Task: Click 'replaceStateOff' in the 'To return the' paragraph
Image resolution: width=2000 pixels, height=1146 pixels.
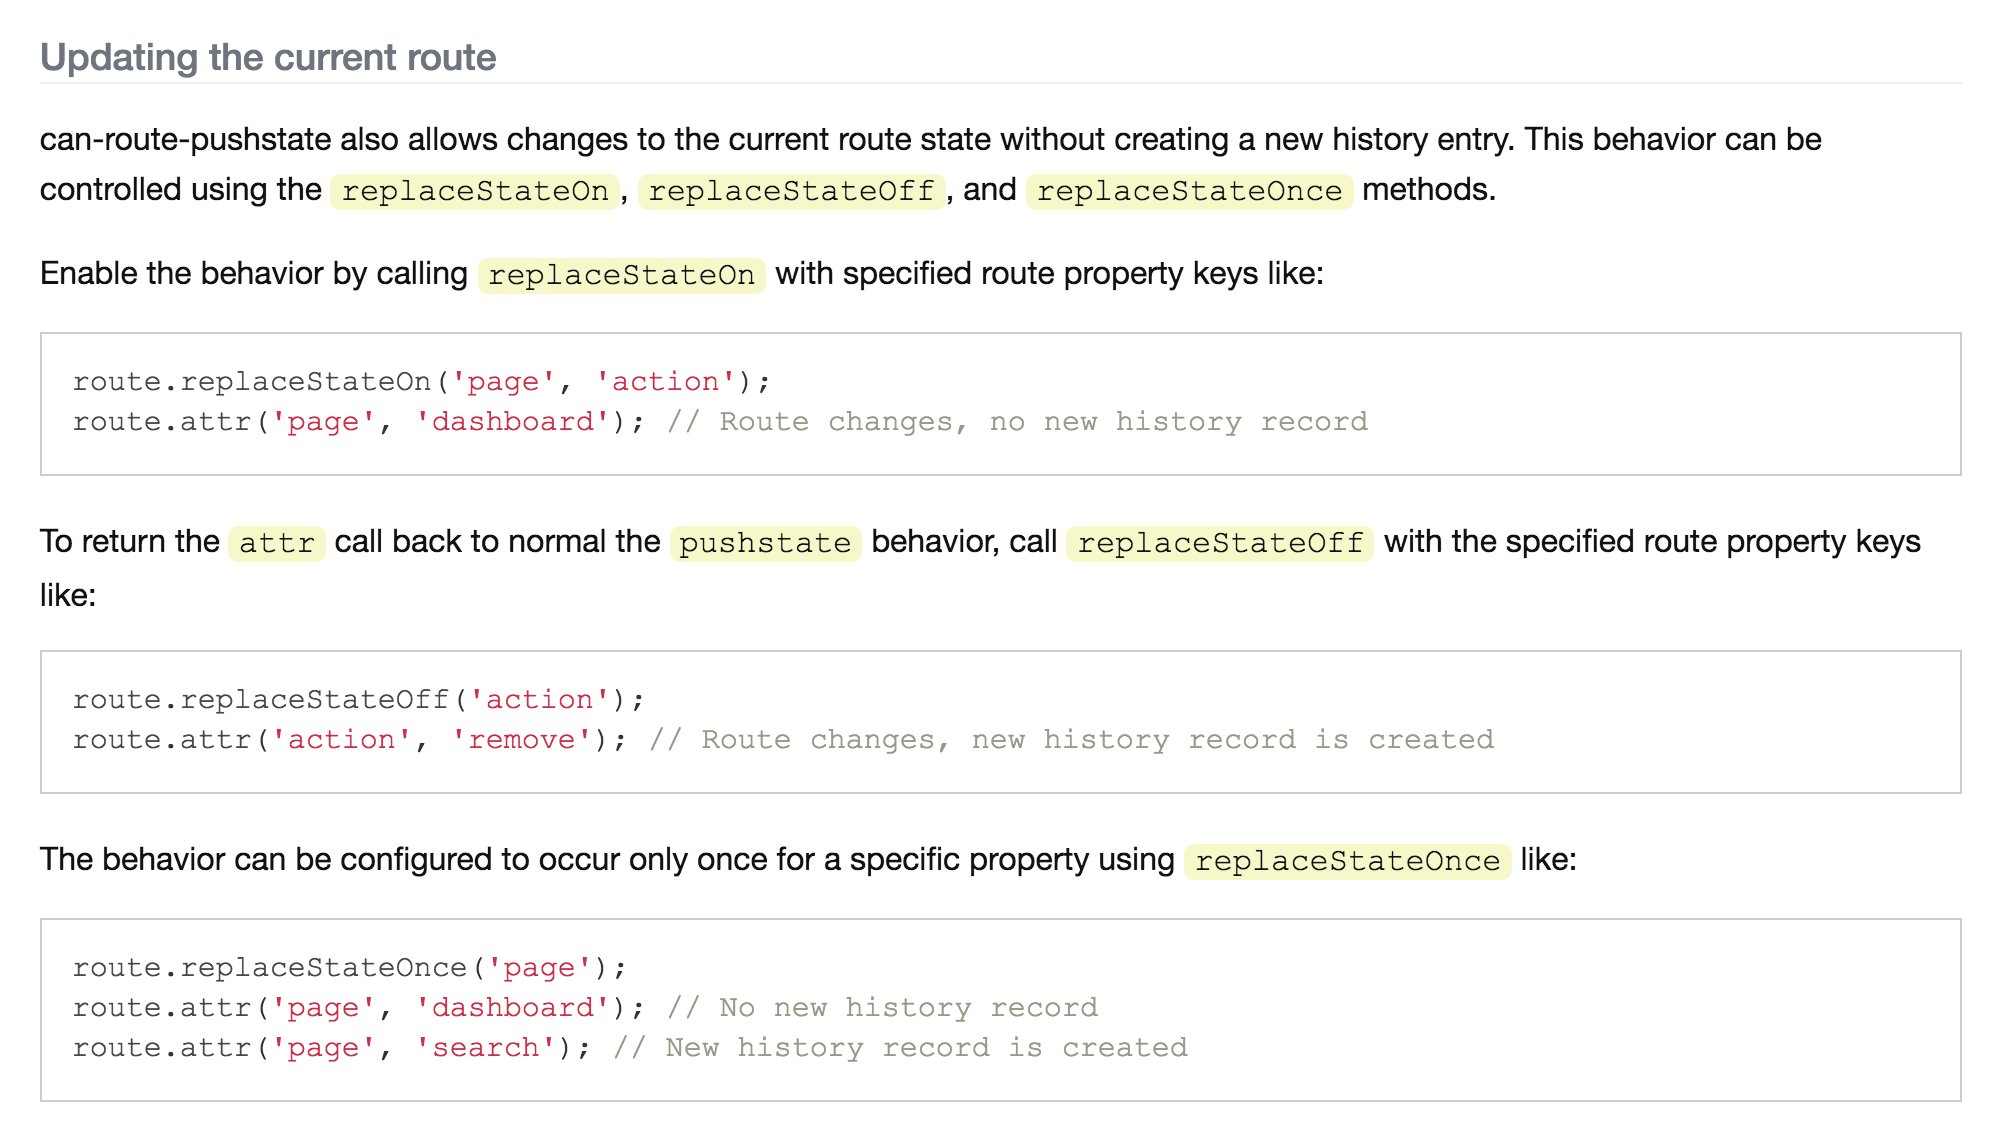Action: point(1219,542)
